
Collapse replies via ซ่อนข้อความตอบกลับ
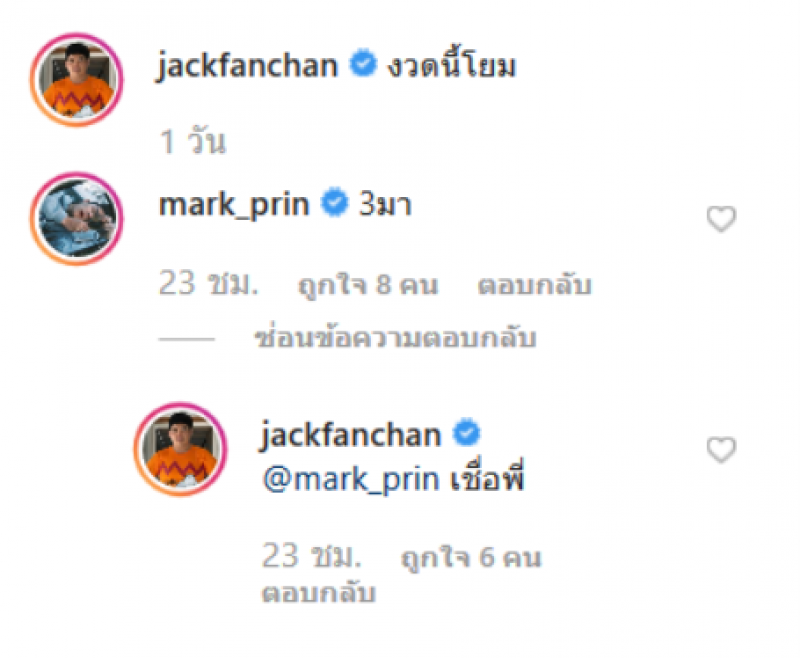[395, 338]
